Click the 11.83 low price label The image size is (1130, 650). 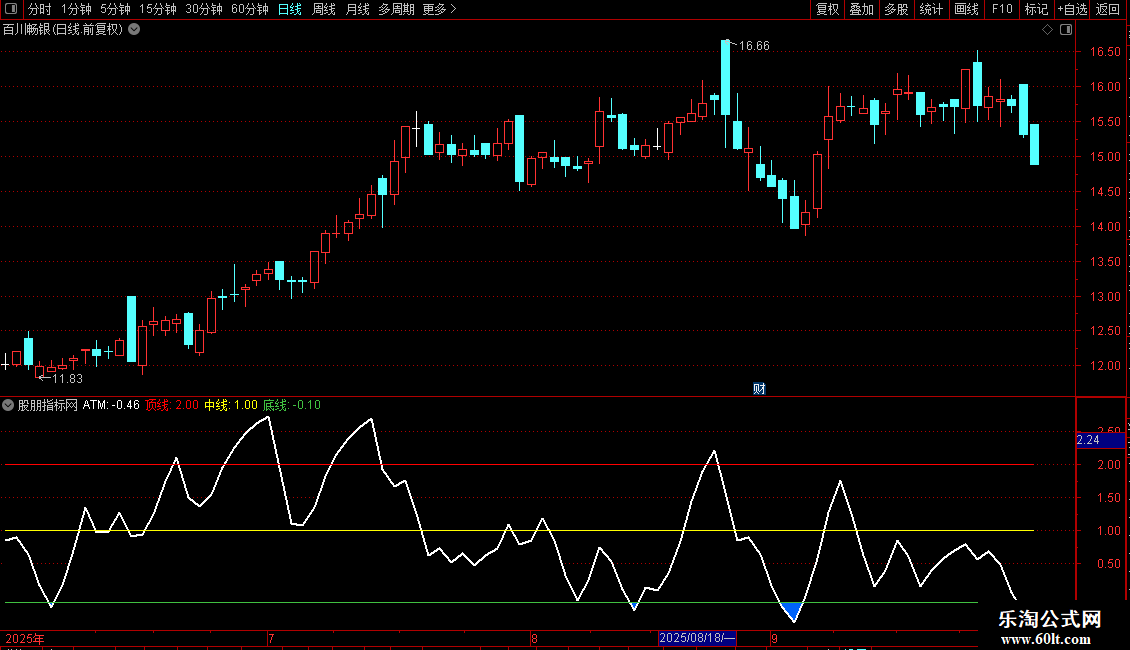point(67,378)
